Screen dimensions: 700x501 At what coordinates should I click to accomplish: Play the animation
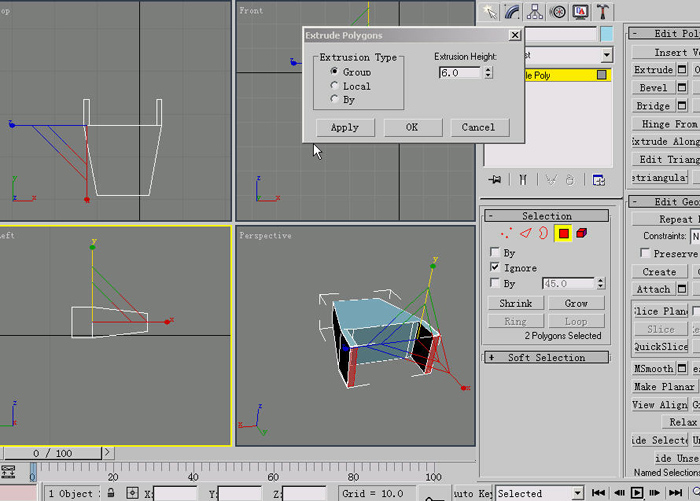[x=637, y=493]
